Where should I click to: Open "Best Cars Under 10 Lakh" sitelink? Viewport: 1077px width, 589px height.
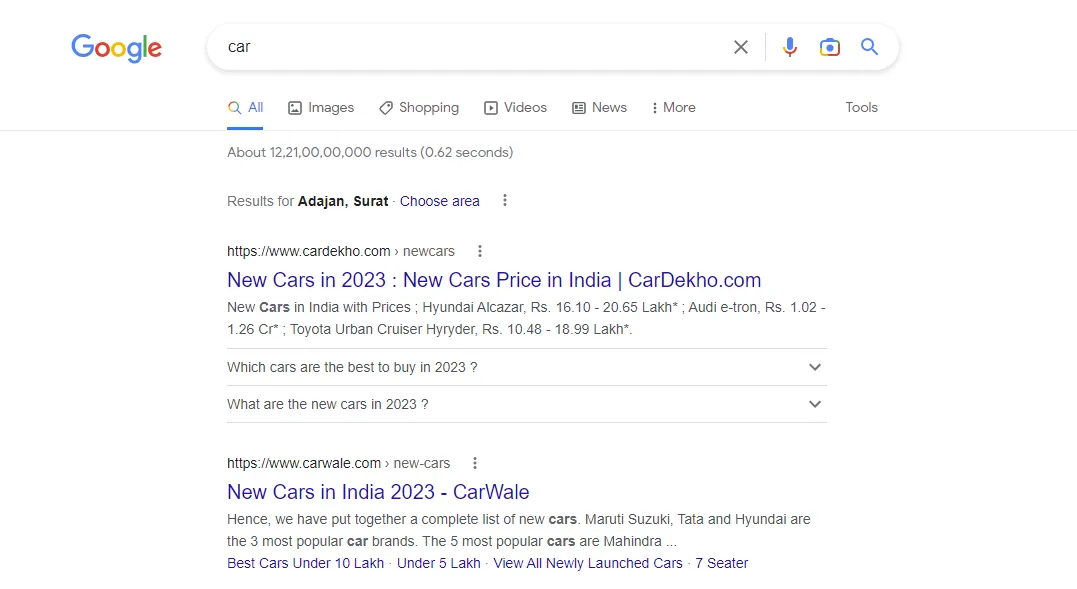click(x=305, y=563)
